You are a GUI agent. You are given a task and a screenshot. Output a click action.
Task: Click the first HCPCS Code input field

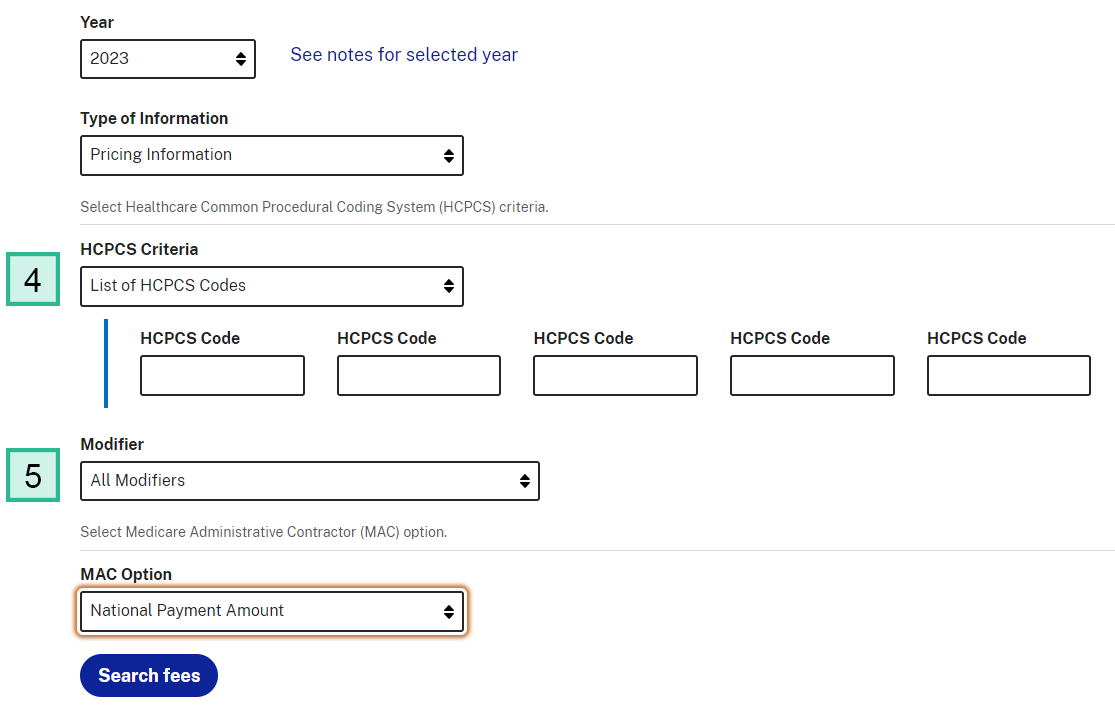click(x=222, y=375)
